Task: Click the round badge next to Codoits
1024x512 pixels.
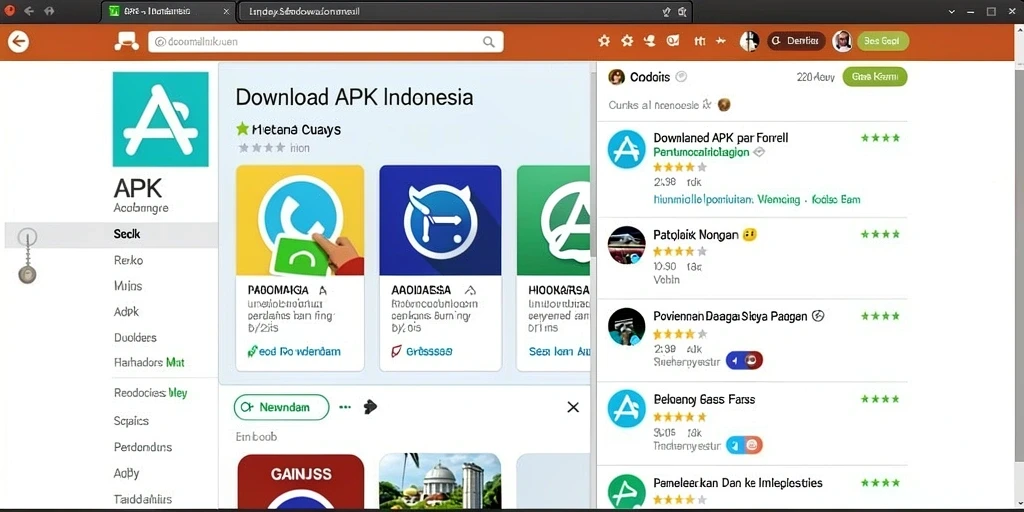Action: (681, 76)
